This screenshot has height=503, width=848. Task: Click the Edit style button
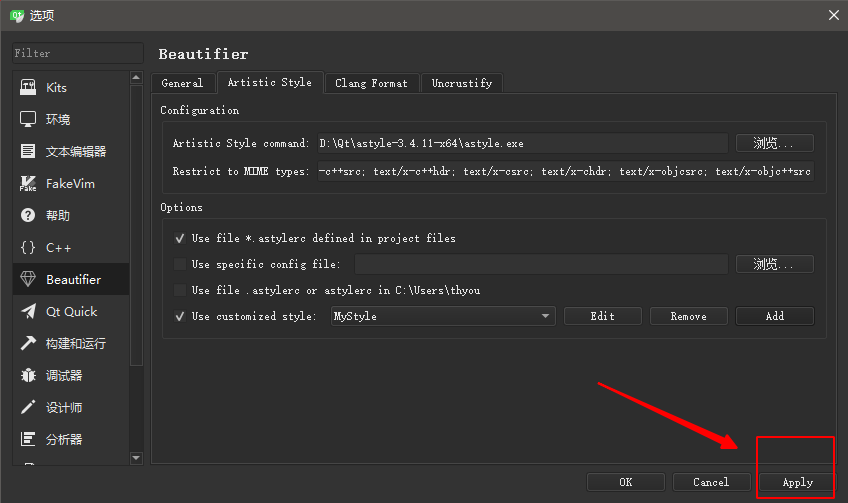pyautogui.click(x=602, y=316)
